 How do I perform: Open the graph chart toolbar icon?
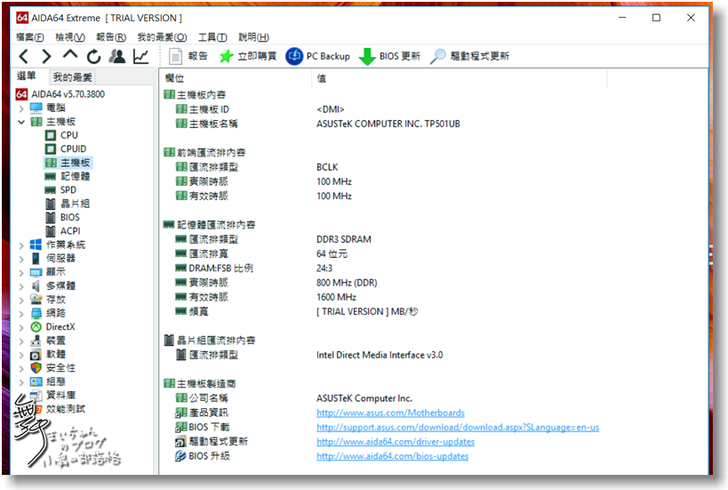[141, 56]
